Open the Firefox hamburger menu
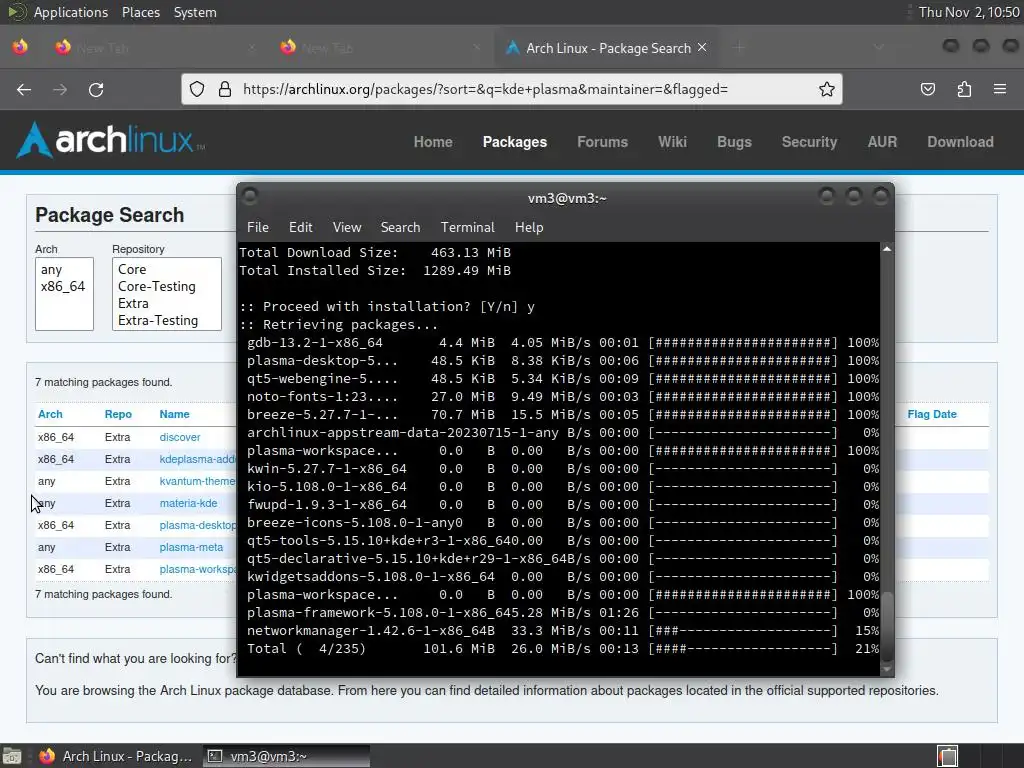1024x768 pixels. click(1000, 89)
